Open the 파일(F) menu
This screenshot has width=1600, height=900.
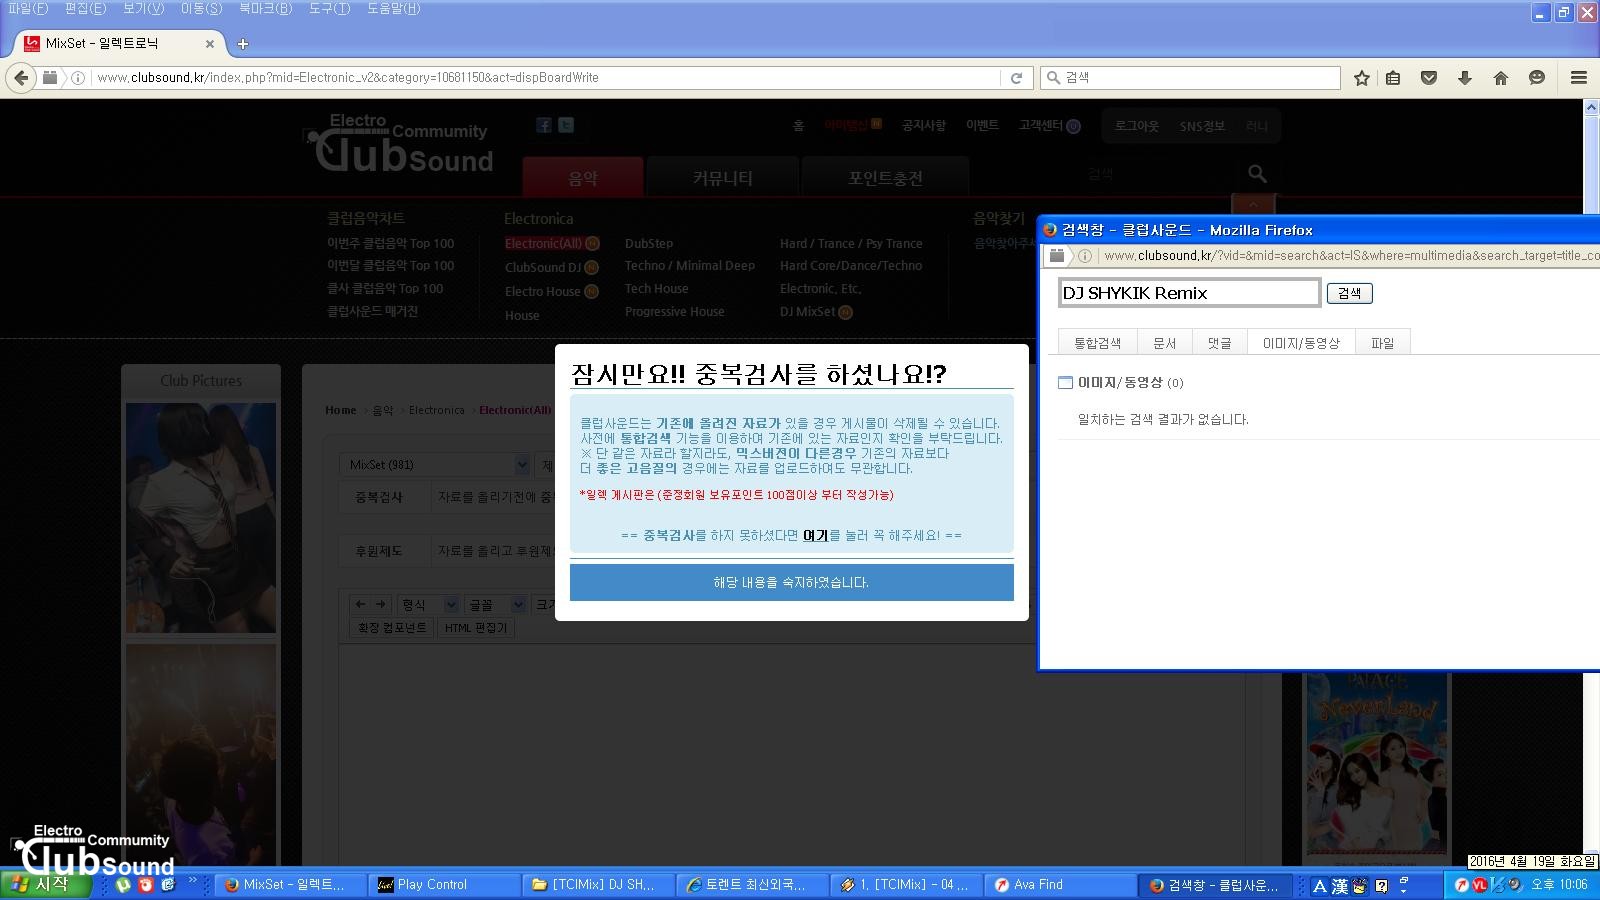(x=27, y=9)
